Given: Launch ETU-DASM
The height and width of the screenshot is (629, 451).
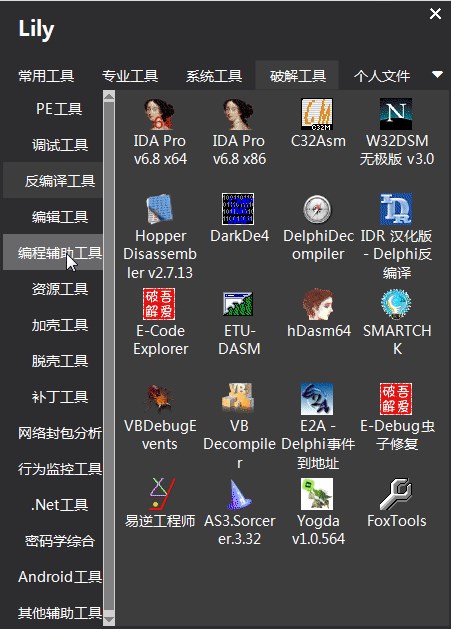Looking at the screenshot, I should click(239, 322).
